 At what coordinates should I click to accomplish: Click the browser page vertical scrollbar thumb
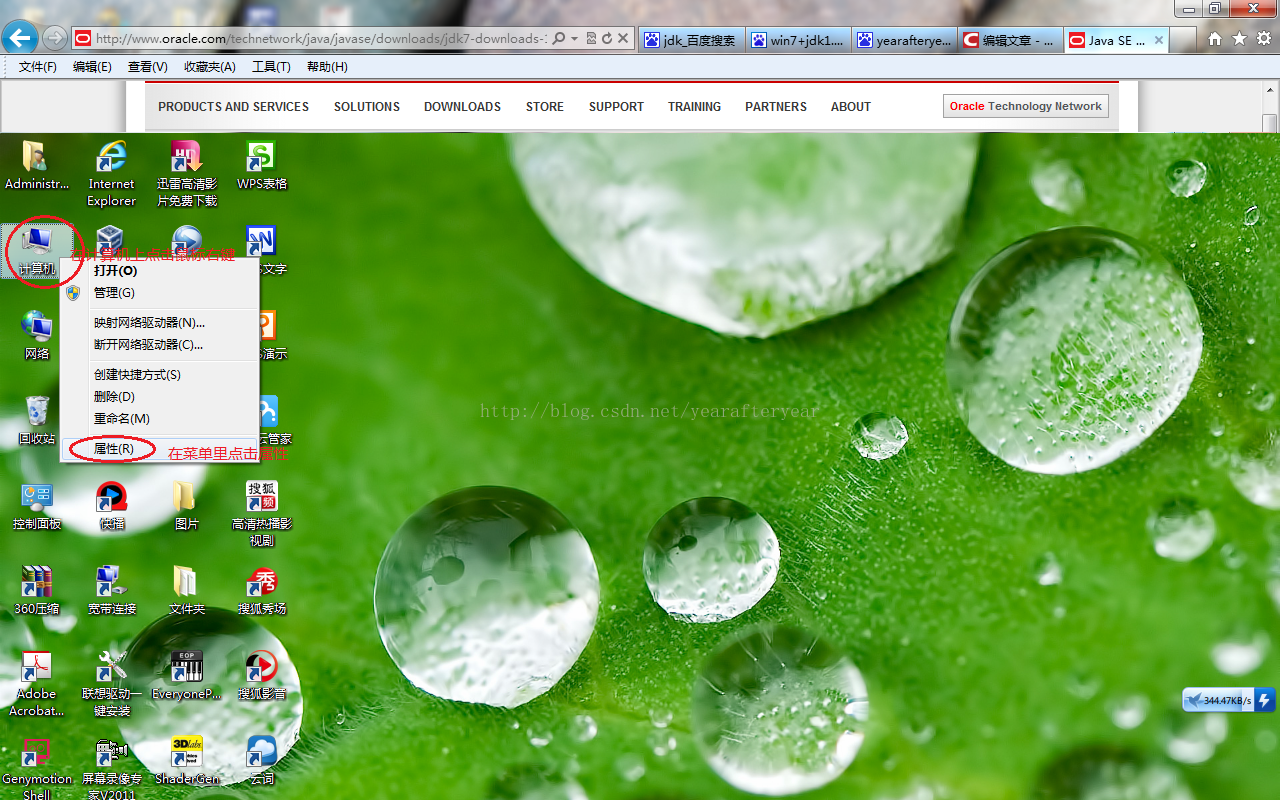[x=1270, y=125]
